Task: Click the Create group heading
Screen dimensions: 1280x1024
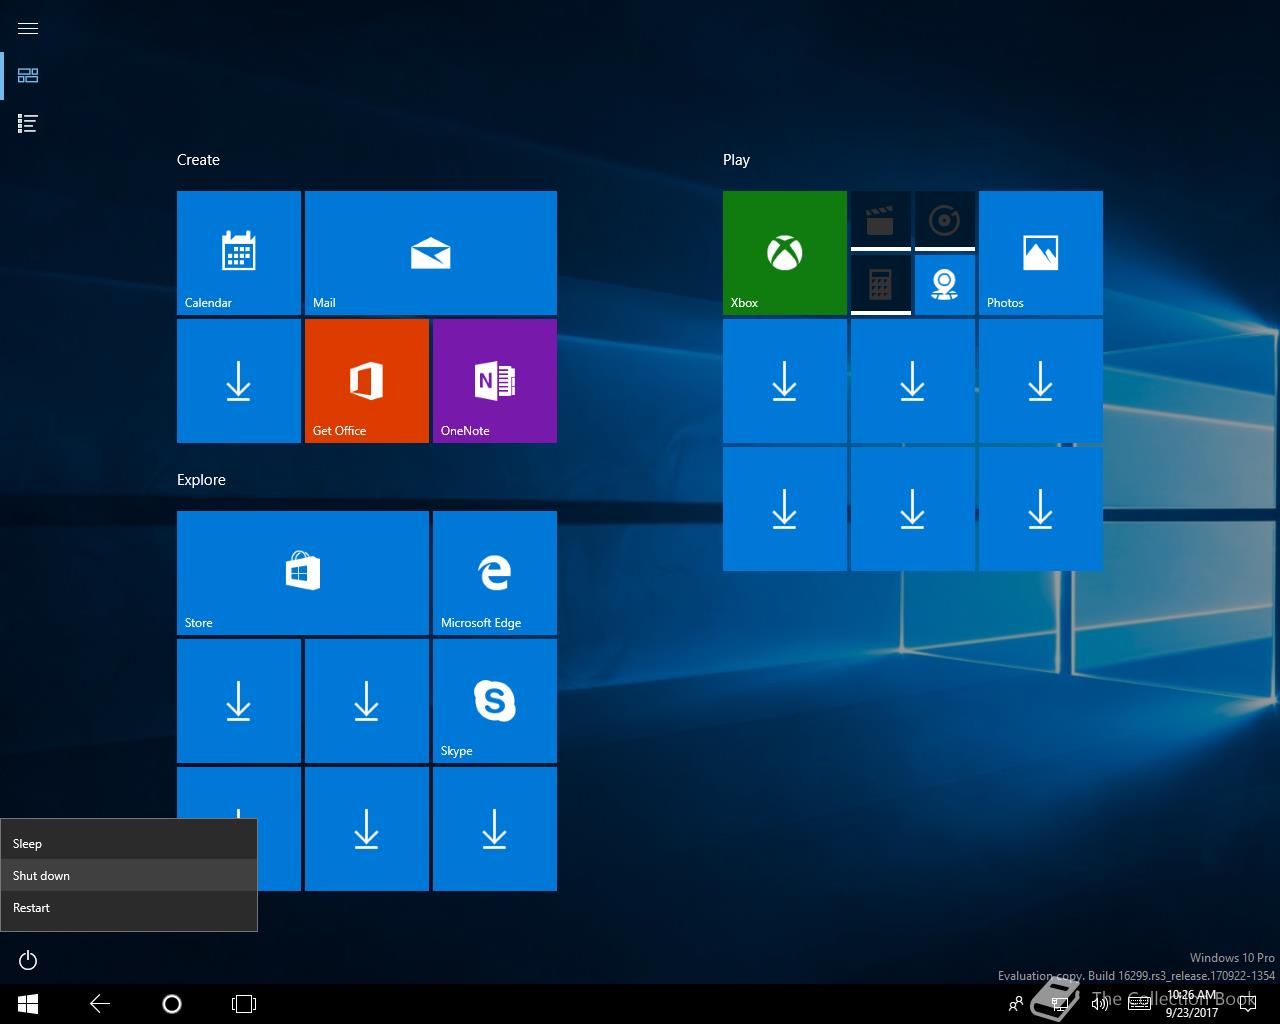Action: click(x=198, y=160)
